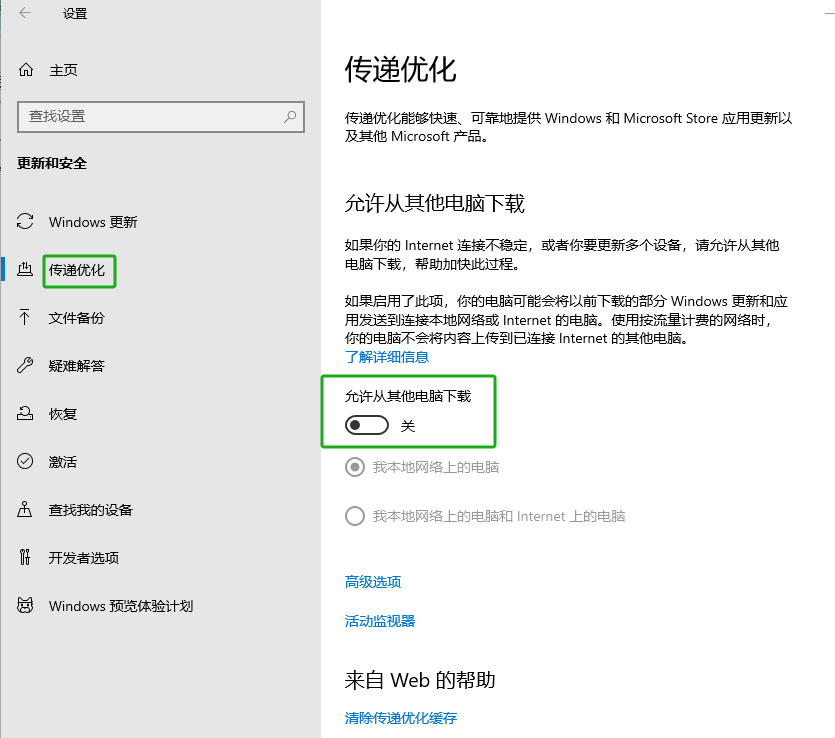Select 我本地网络上的电脑和 Internet 上的电脑 option
835x738 pixels.
354,517
